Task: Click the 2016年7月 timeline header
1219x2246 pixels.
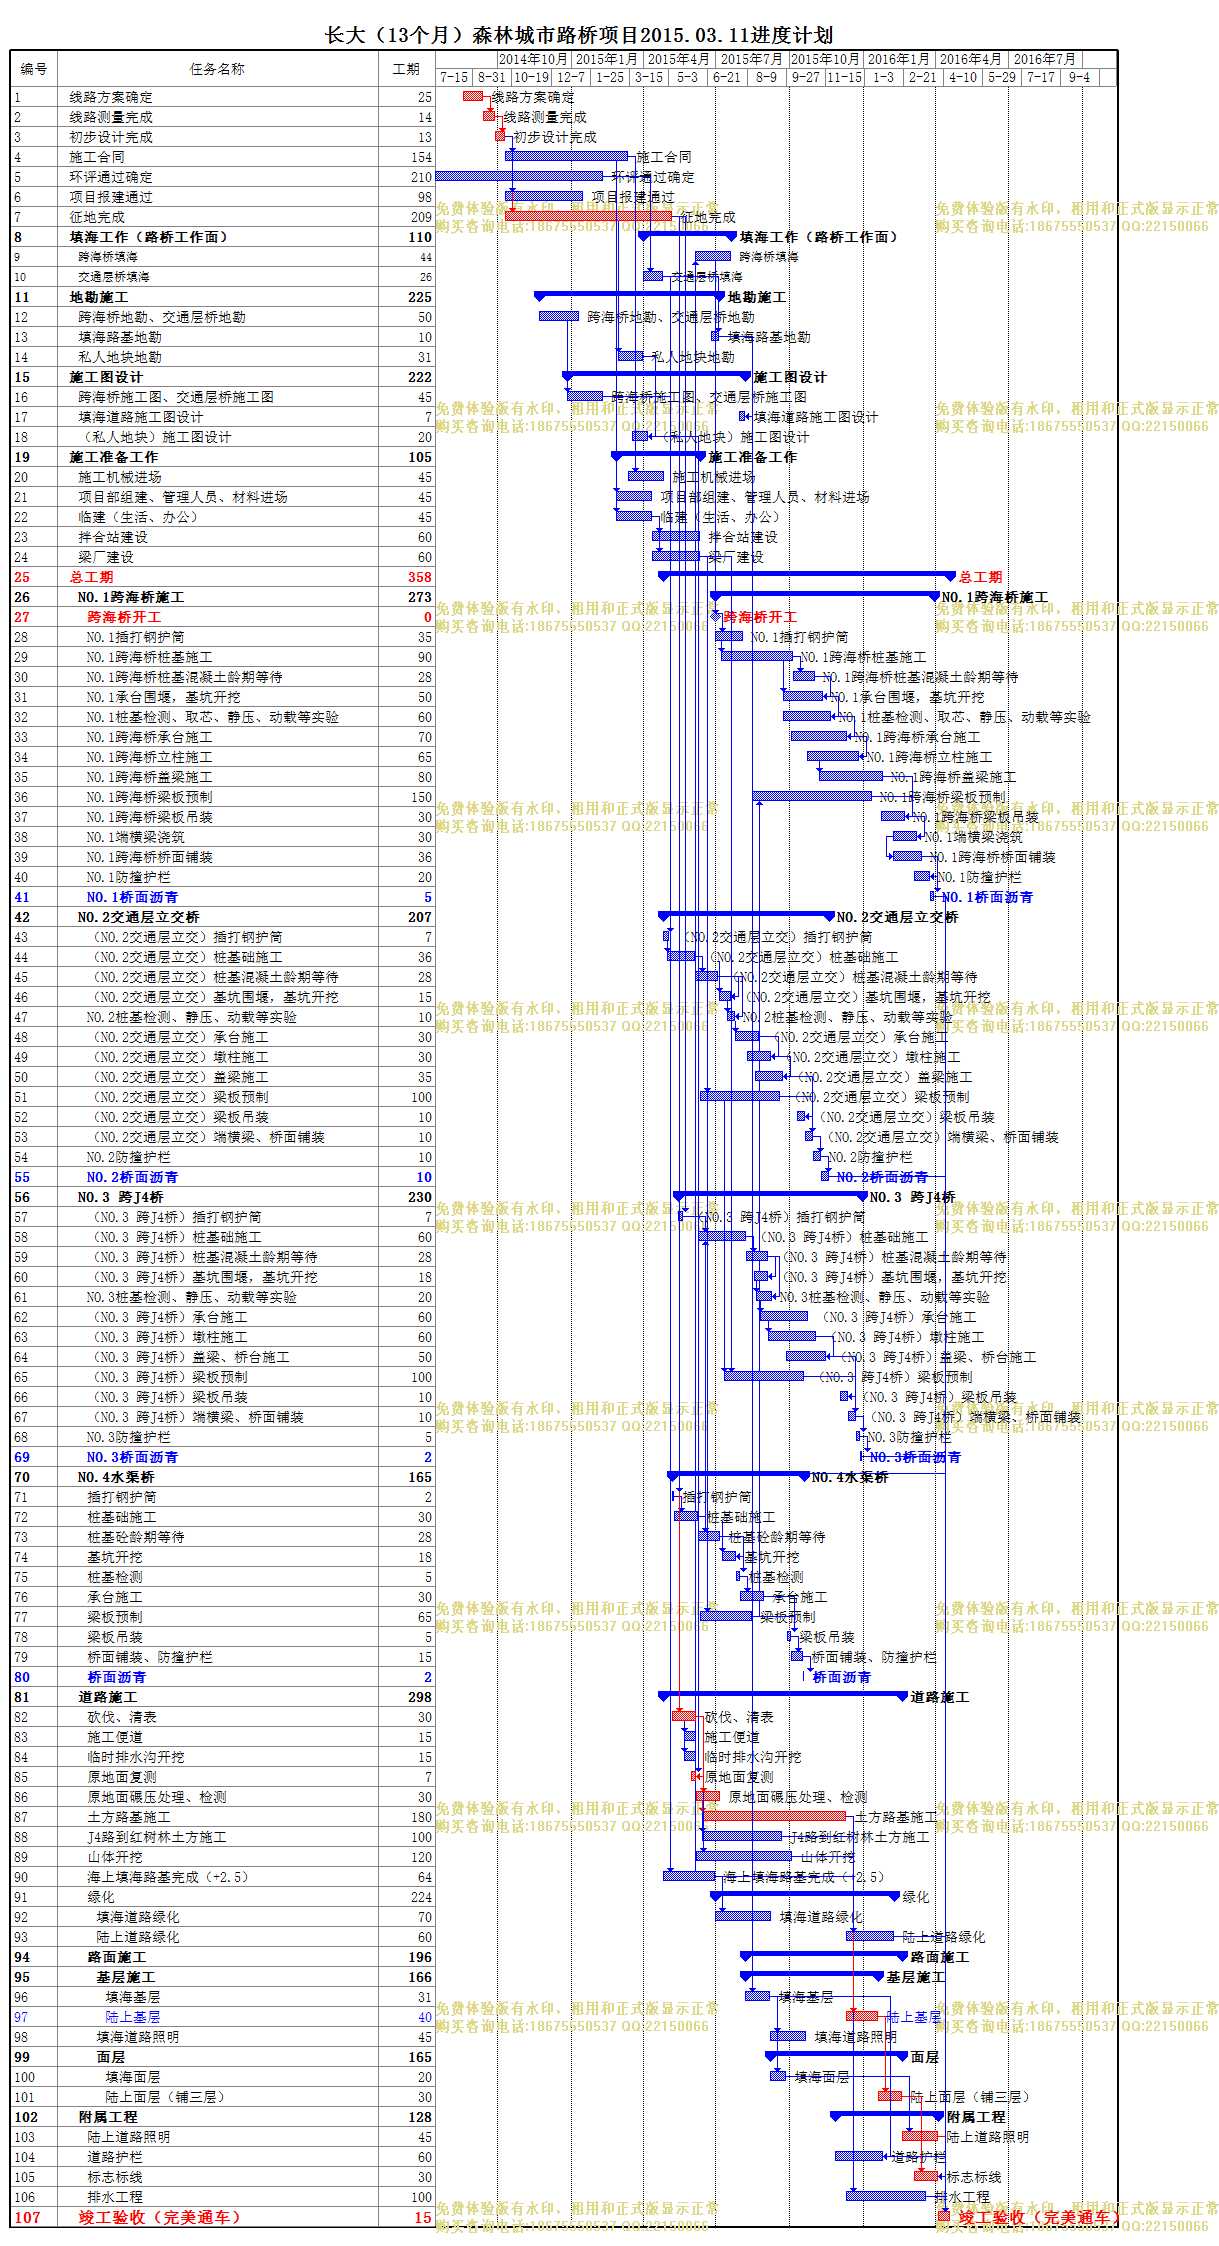Action: tap(1045, 59)
